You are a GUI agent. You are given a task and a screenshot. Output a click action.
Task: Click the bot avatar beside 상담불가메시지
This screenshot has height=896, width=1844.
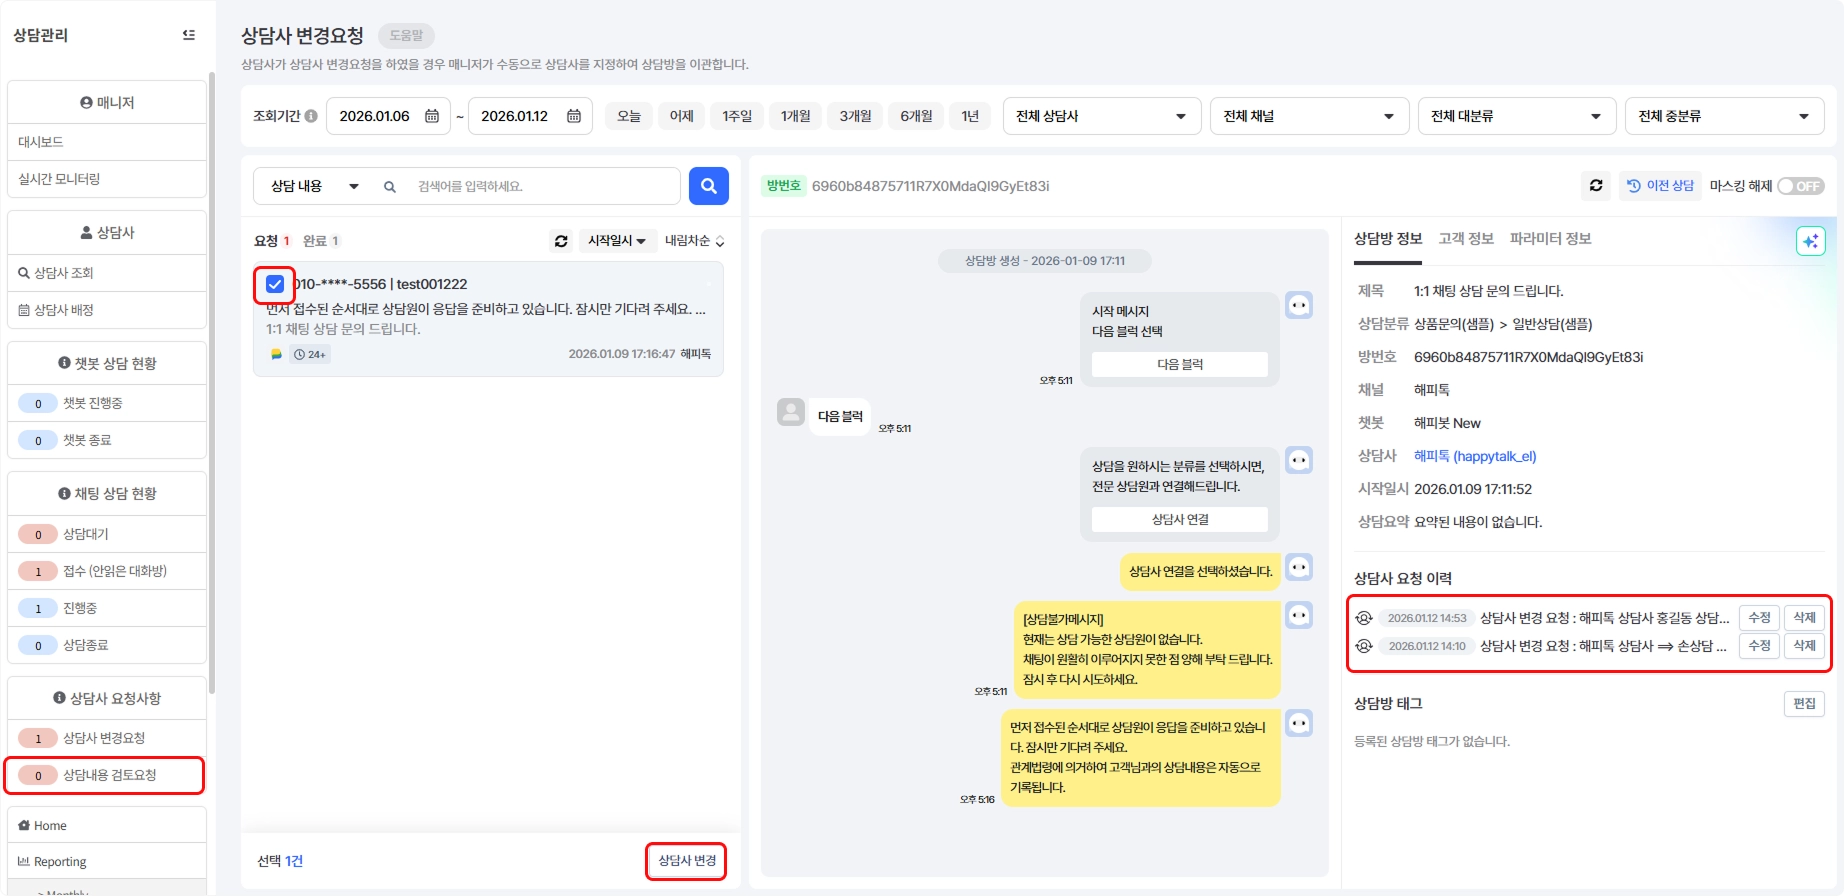tap(1299, 615)
